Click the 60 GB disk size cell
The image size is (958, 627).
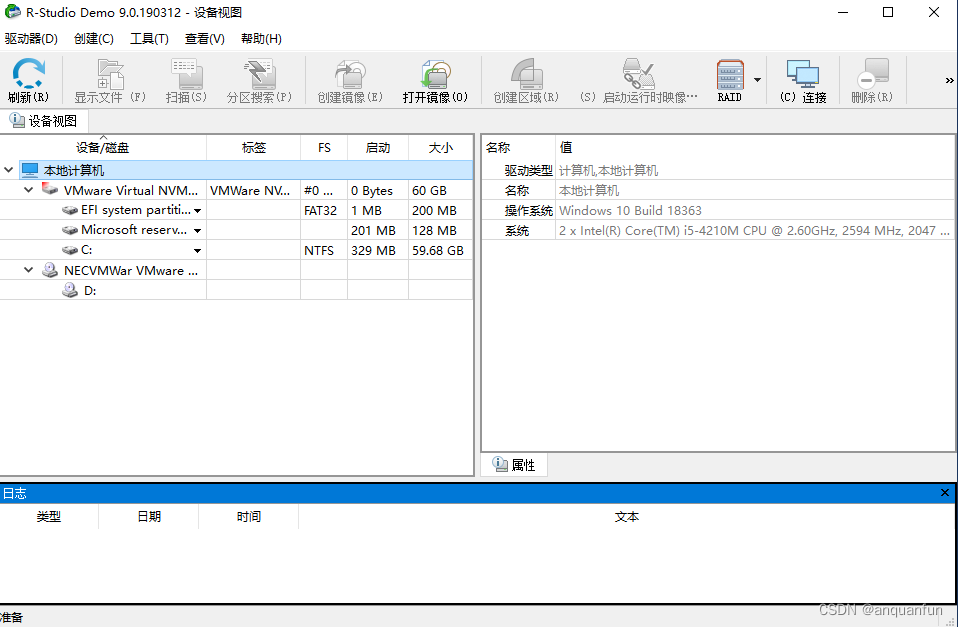click(441, 190)
